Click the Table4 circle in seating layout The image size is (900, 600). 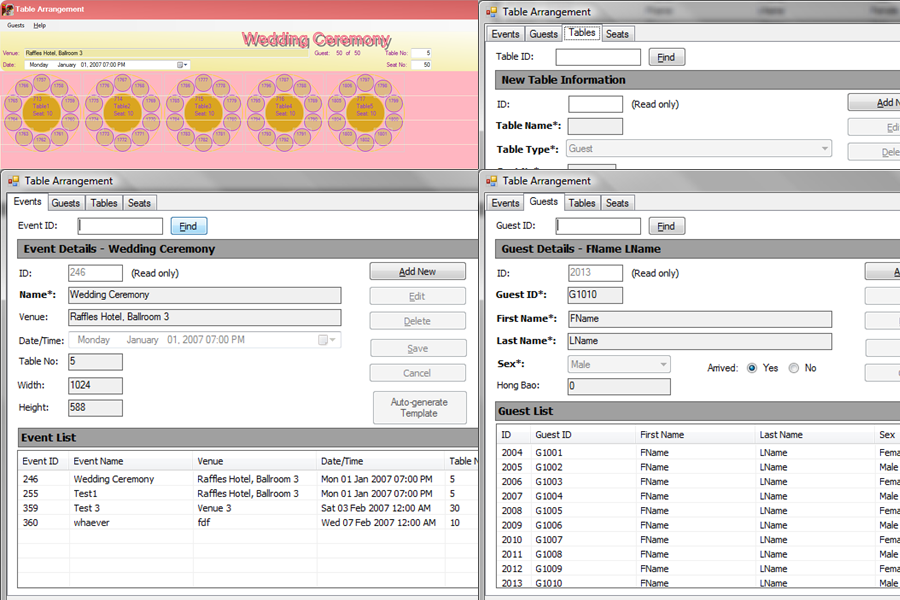[284, 108]
